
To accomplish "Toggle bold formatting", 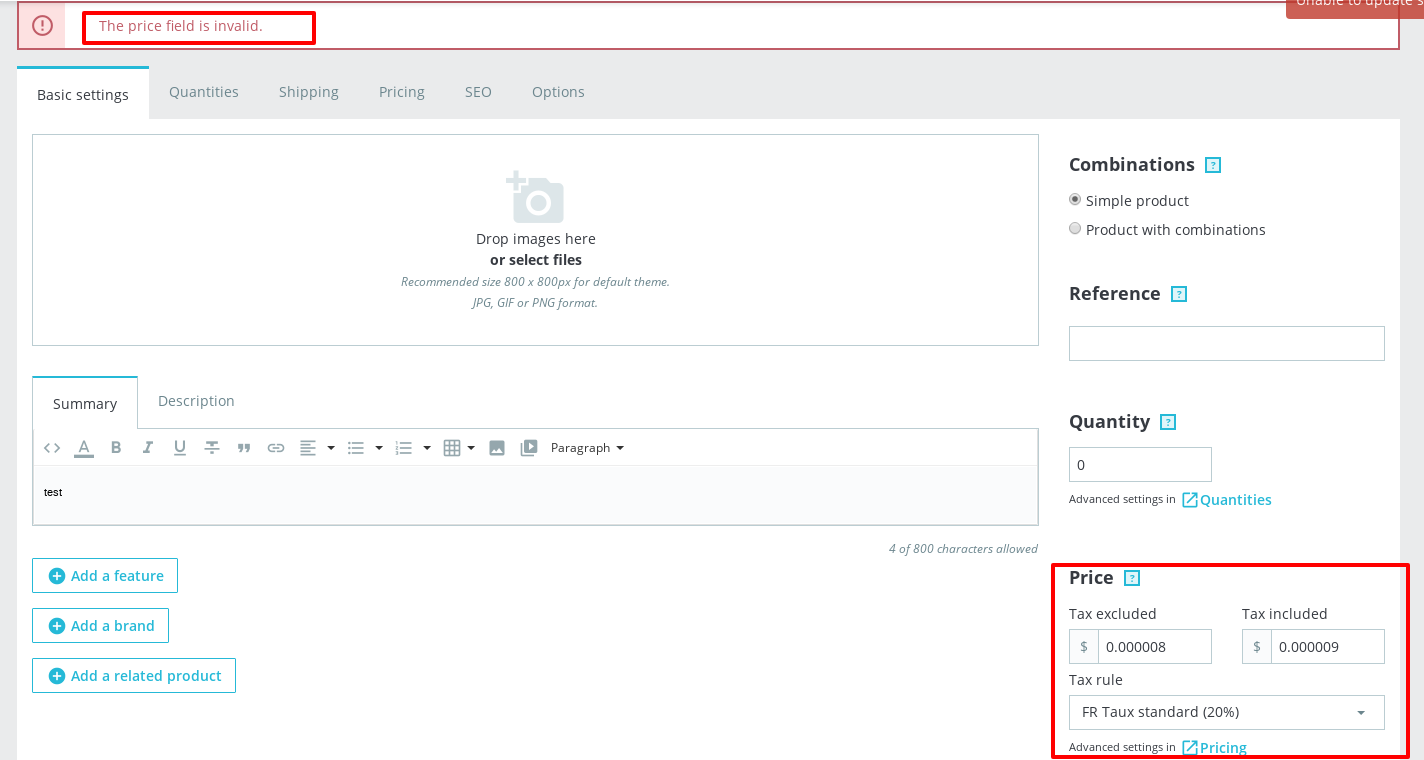I will [x=116, y=448].
